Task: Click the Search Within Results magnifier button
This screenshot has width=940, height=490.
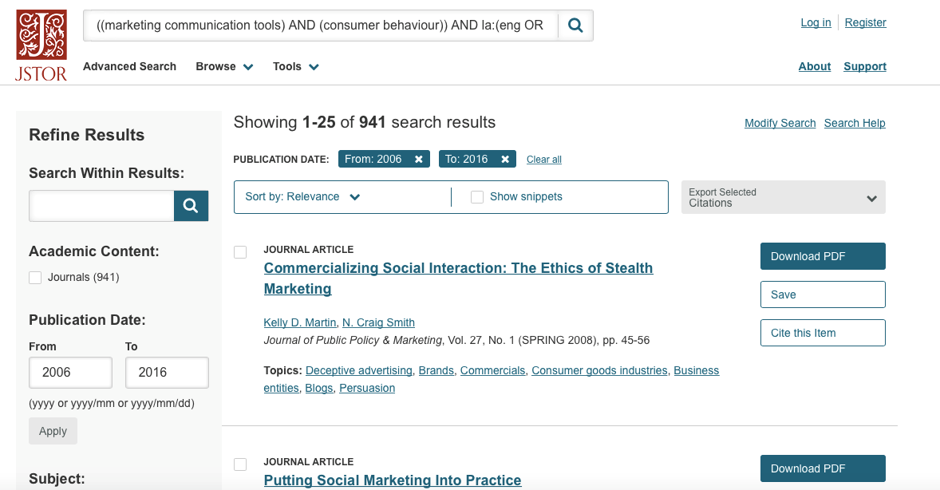Action: pyautogui.click(x=191, y=206)
